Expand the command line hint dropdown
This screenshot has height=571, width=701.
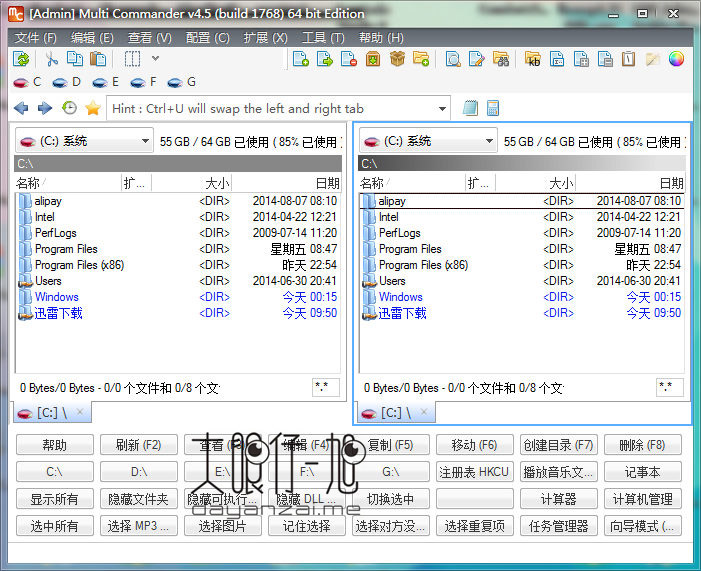click(442, 109)
